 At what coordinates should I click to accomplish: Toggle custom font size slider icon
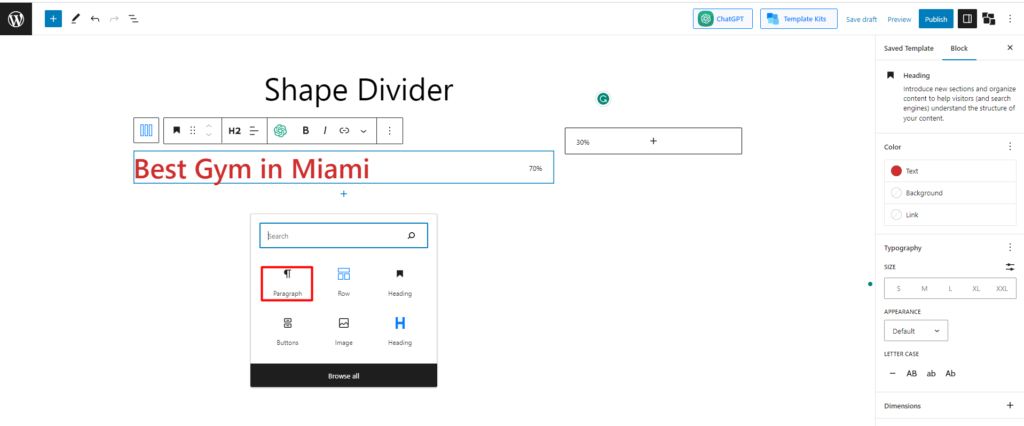pos(1010,267)
